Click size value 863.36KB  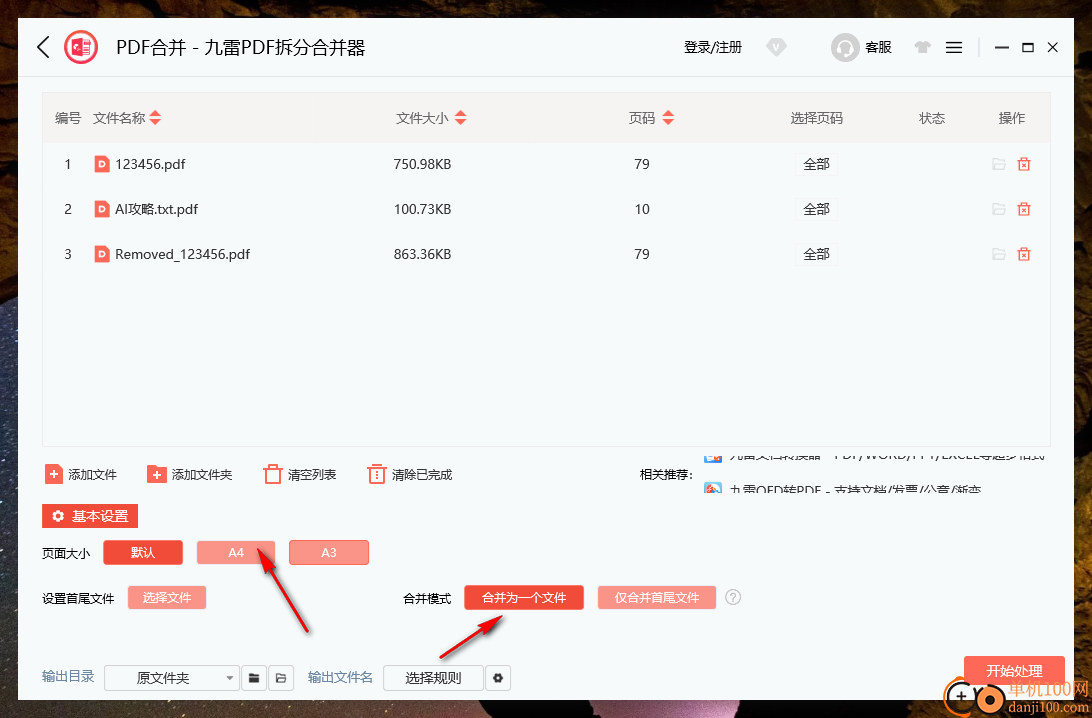tap(422, 254)
